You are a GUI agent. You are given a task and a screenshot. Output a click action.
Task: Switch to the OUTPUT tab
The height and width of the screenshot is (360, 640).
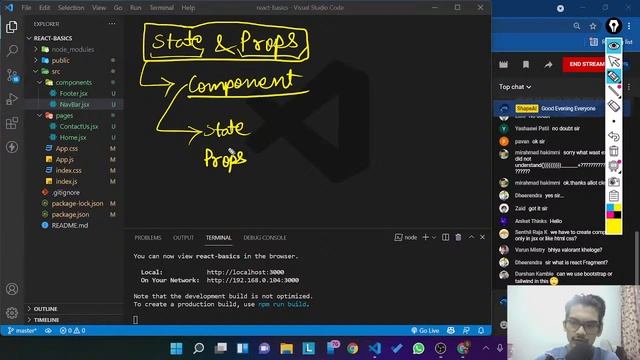(183, 238)
